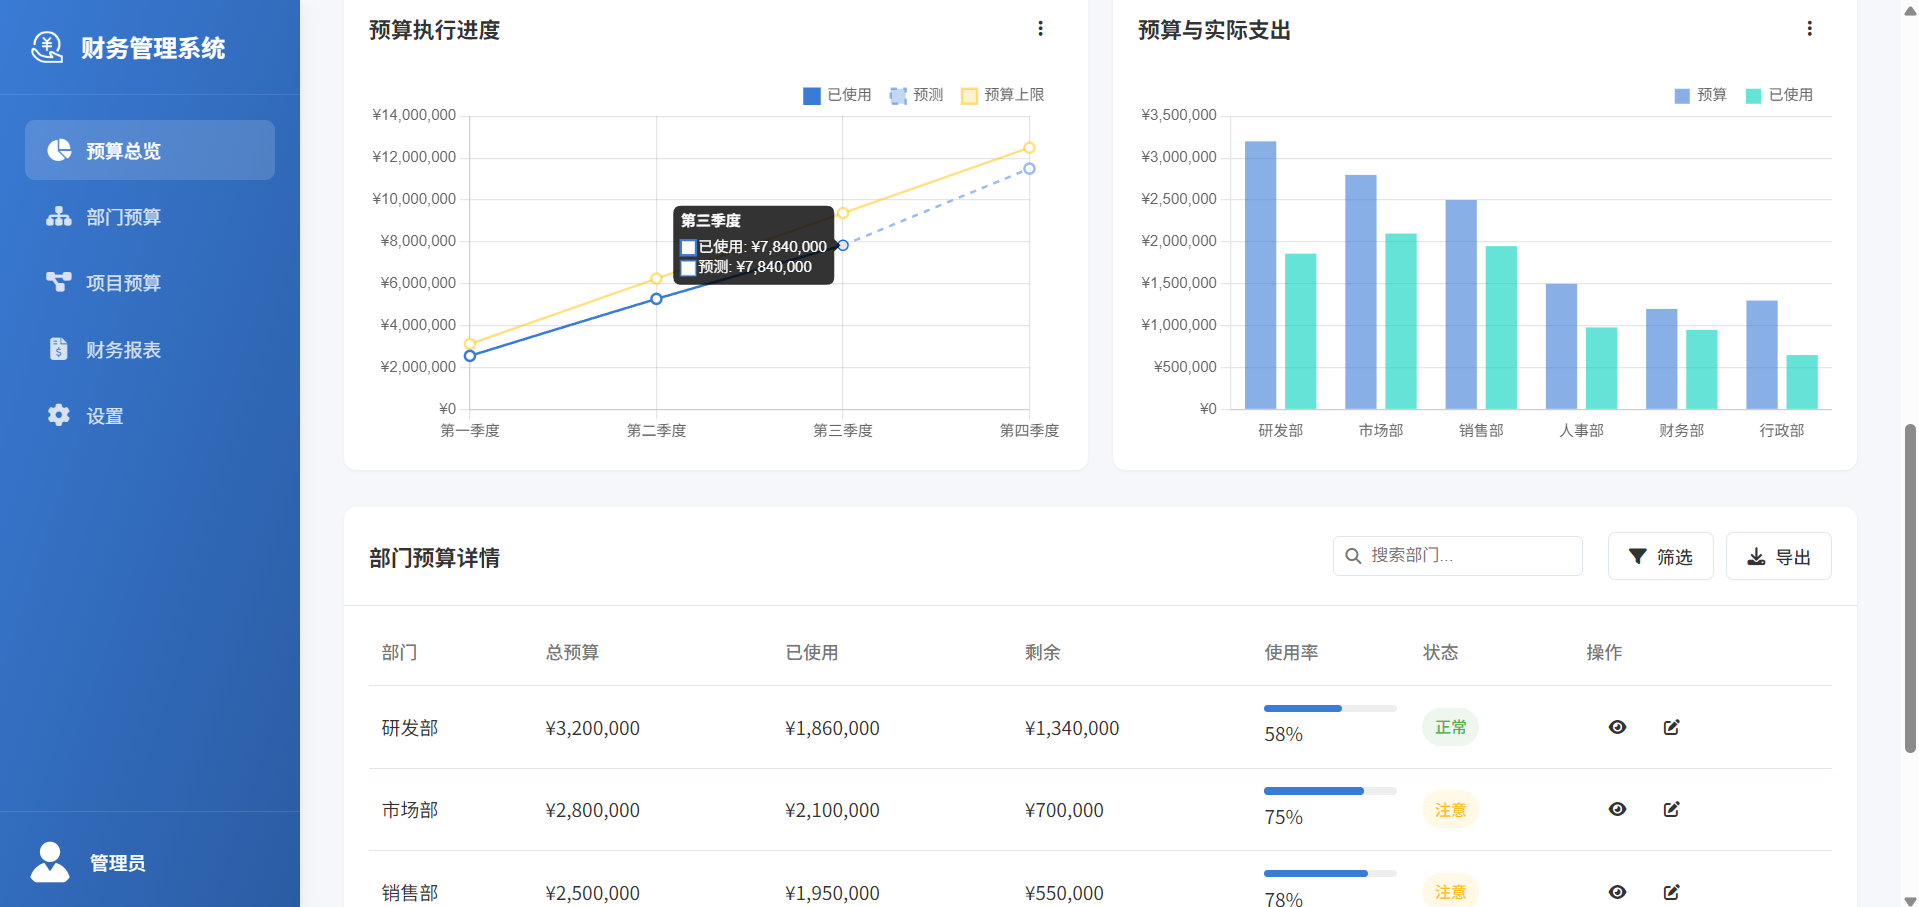Open 项目预算 in the sidebar
The image size is (1919, 907).
pyautogui.click(x=123, y=283)
